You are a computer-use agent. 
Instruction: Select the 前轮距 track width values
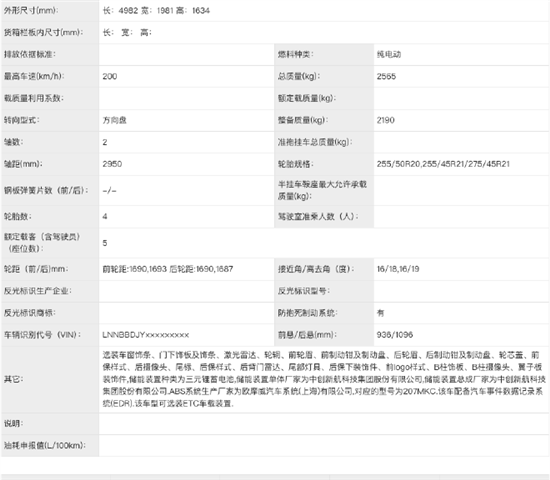[x=134, y=269]
